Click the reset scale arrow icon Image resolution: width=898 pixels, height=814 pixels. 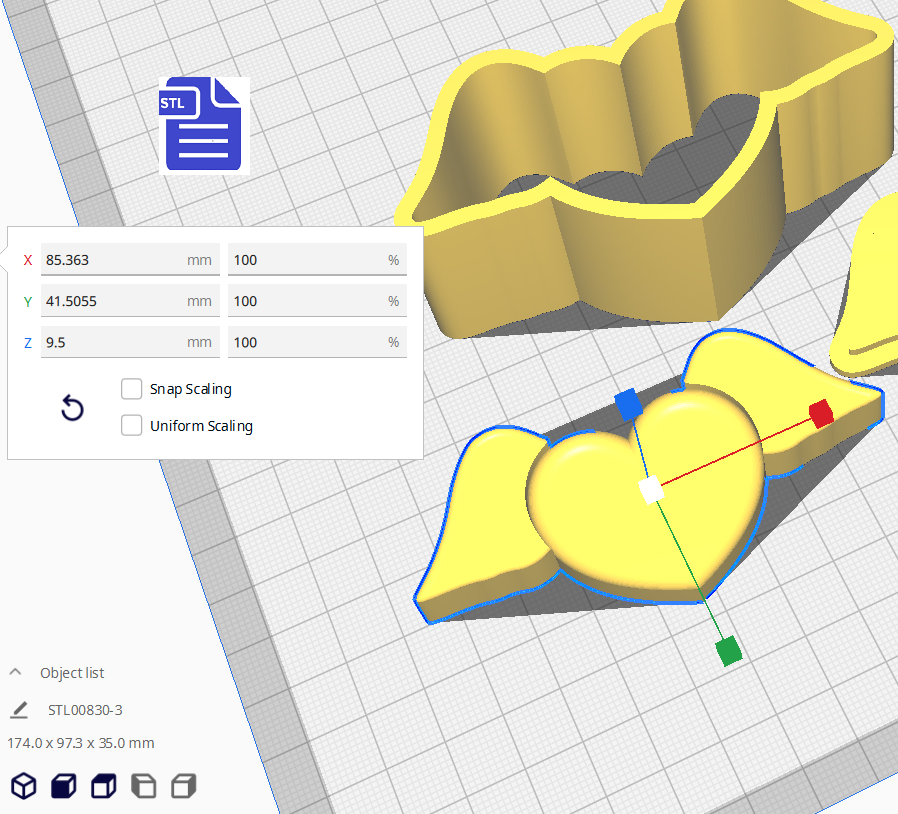[x=72, y=408]
